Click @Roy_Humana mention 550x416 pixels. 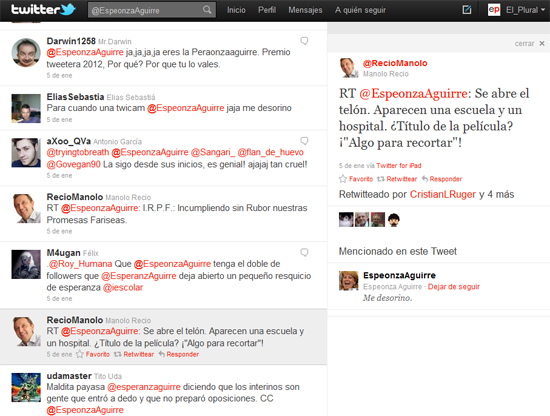pos(80,264)
